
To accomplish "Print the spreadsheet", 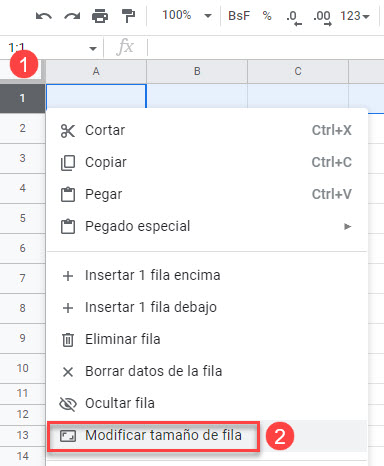I will [100, 16].
